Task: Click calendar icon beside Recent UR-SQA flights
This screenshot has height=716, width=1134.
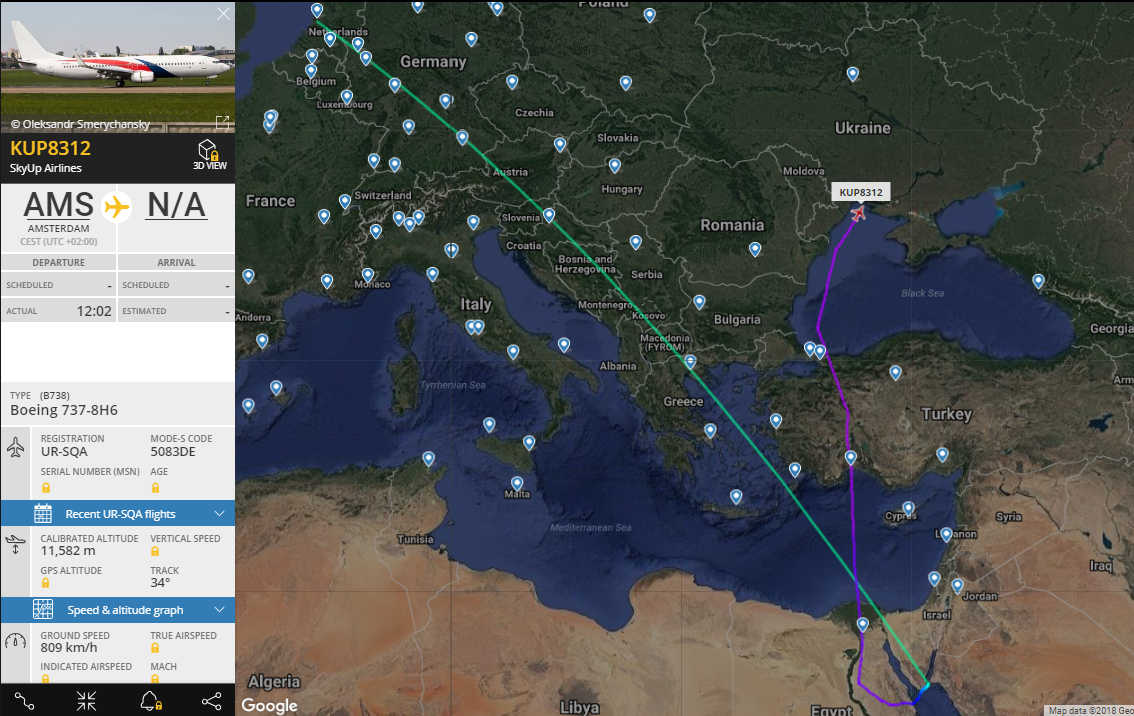Action: tap(43, 514)
